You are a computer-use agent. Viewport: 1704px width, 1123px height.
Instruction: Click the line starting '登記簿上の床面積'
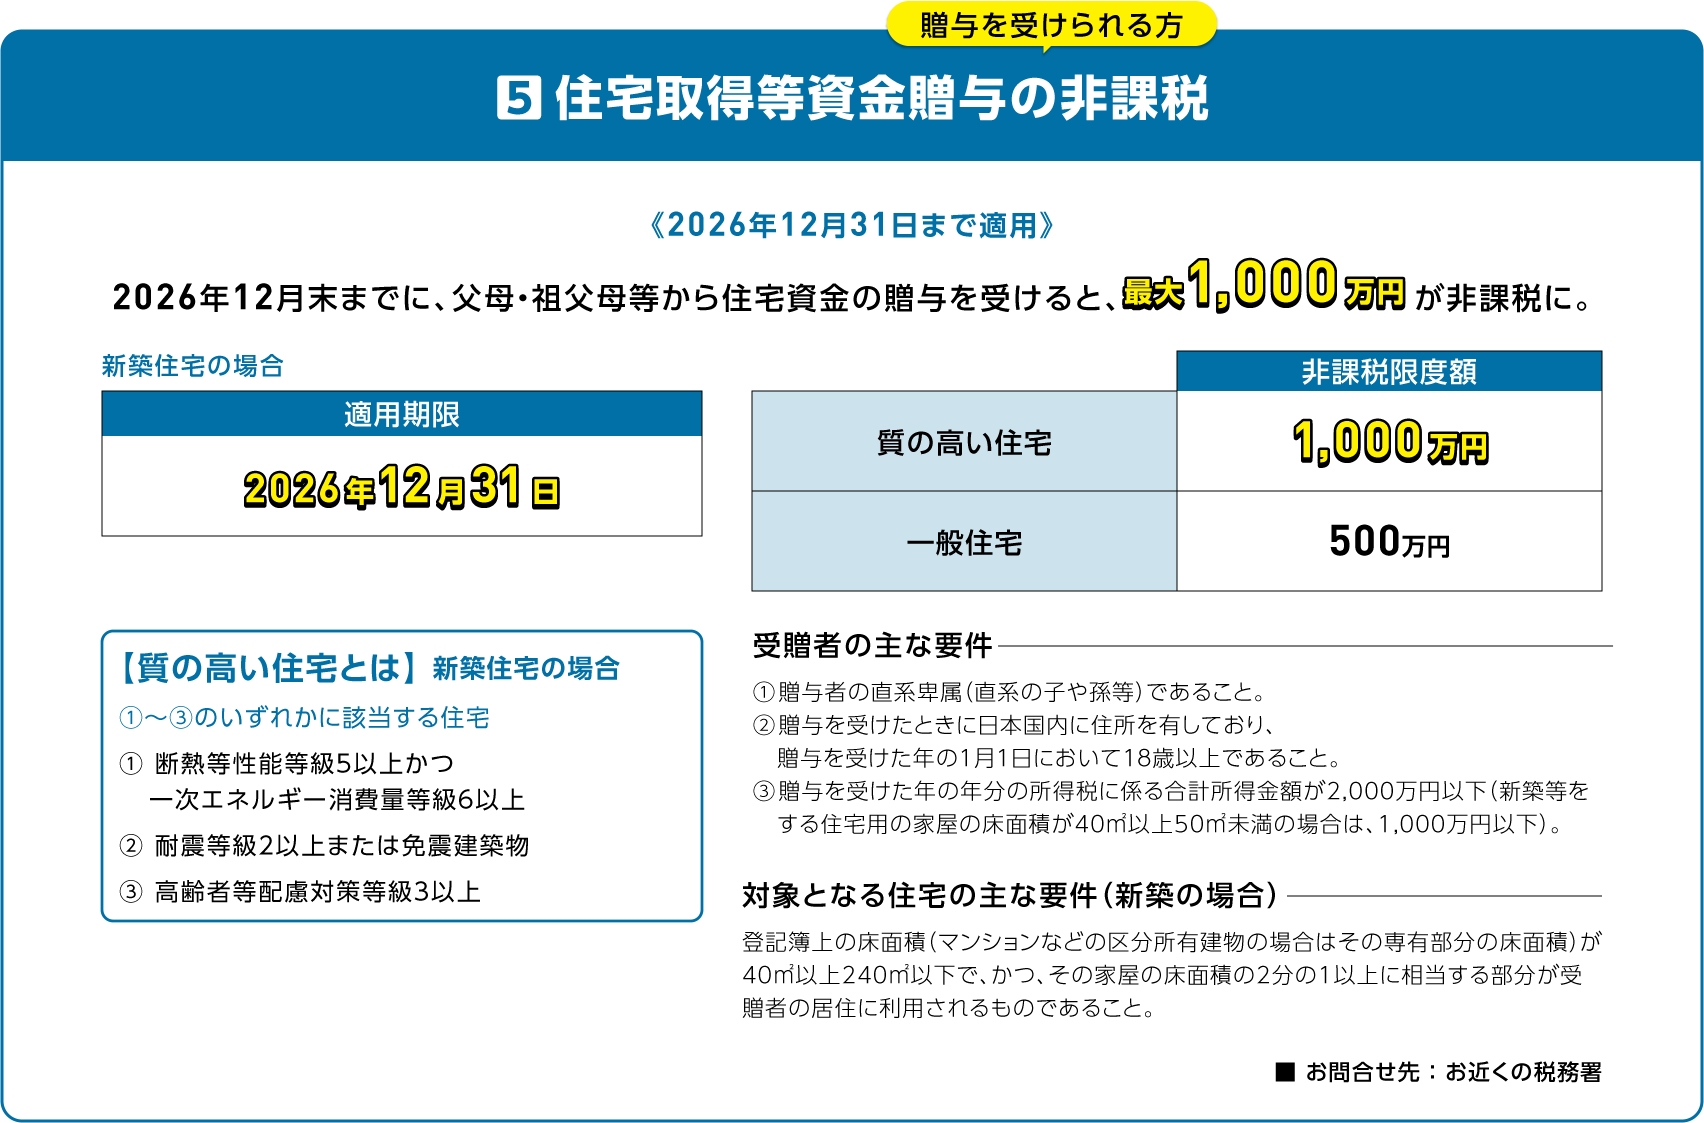pyautogui.click(x=1172, y=942)
